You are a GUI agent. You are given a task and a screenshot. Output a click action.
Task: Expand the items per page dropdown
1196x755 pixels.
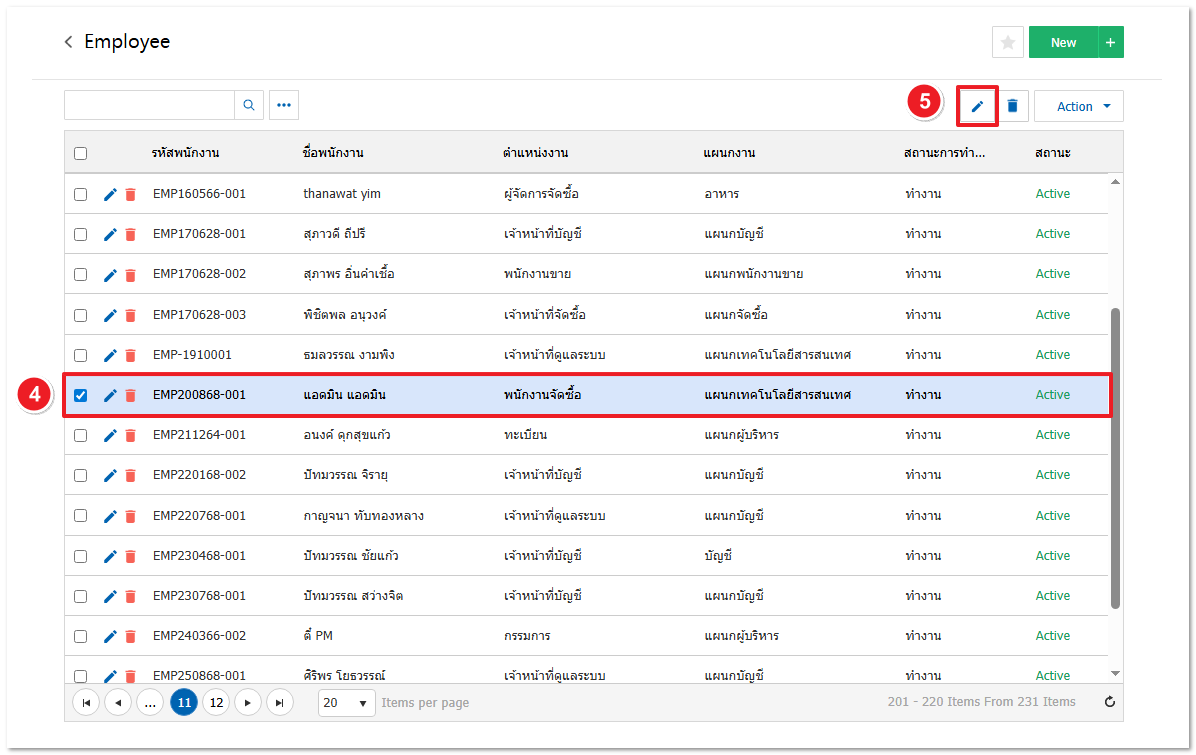click(x=347, y=703)
